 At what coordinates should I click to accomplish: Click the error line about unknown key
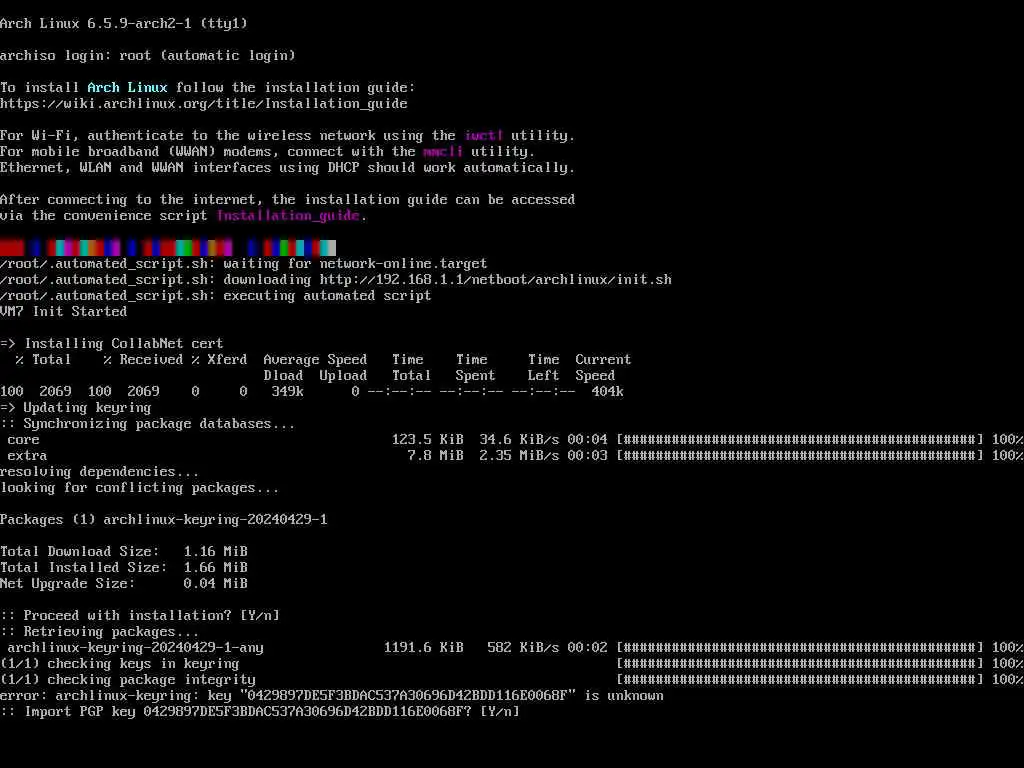[x=332, y=696]
